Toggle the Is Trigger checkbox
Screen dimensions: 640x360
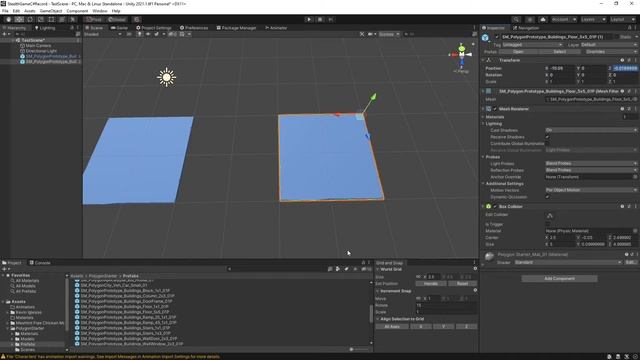click(x=547, y=224)
